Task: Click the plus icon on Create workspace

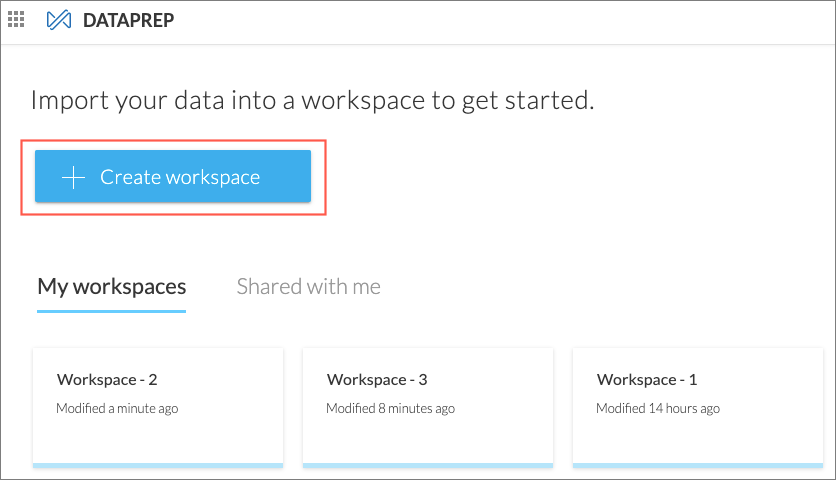Action: pyautogui.click(x=73, y=178)
